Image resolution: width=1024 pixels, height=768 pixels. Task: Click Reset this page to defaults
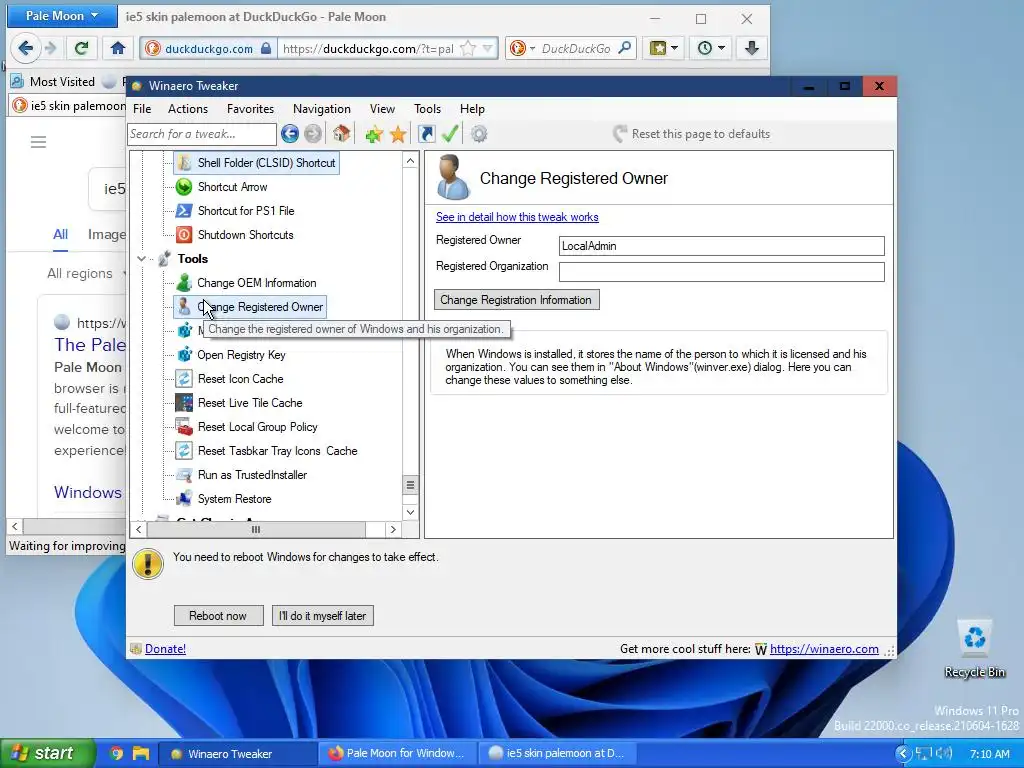[x=692, y=134]
